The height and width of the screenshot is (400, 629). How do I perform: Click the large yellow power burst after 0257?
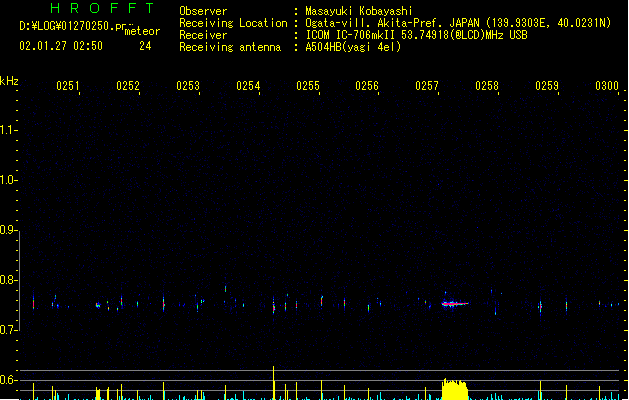pos(455,389)
